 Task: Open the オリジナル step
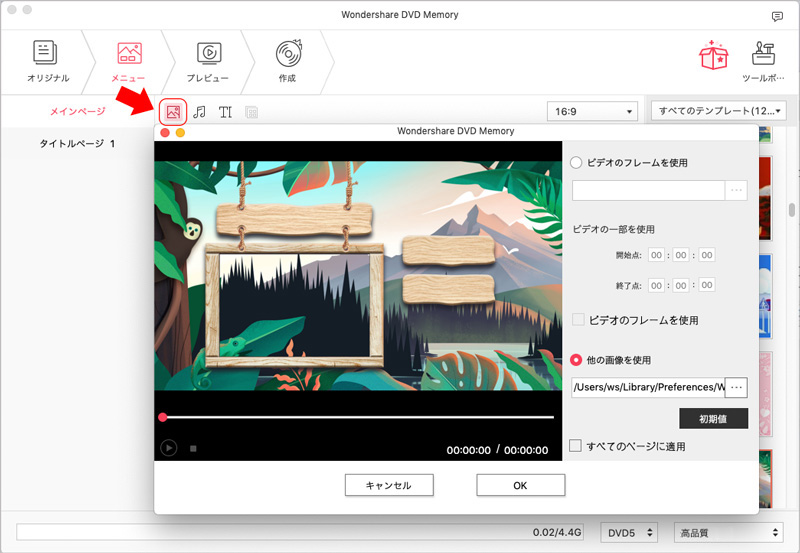click(48, 62)
